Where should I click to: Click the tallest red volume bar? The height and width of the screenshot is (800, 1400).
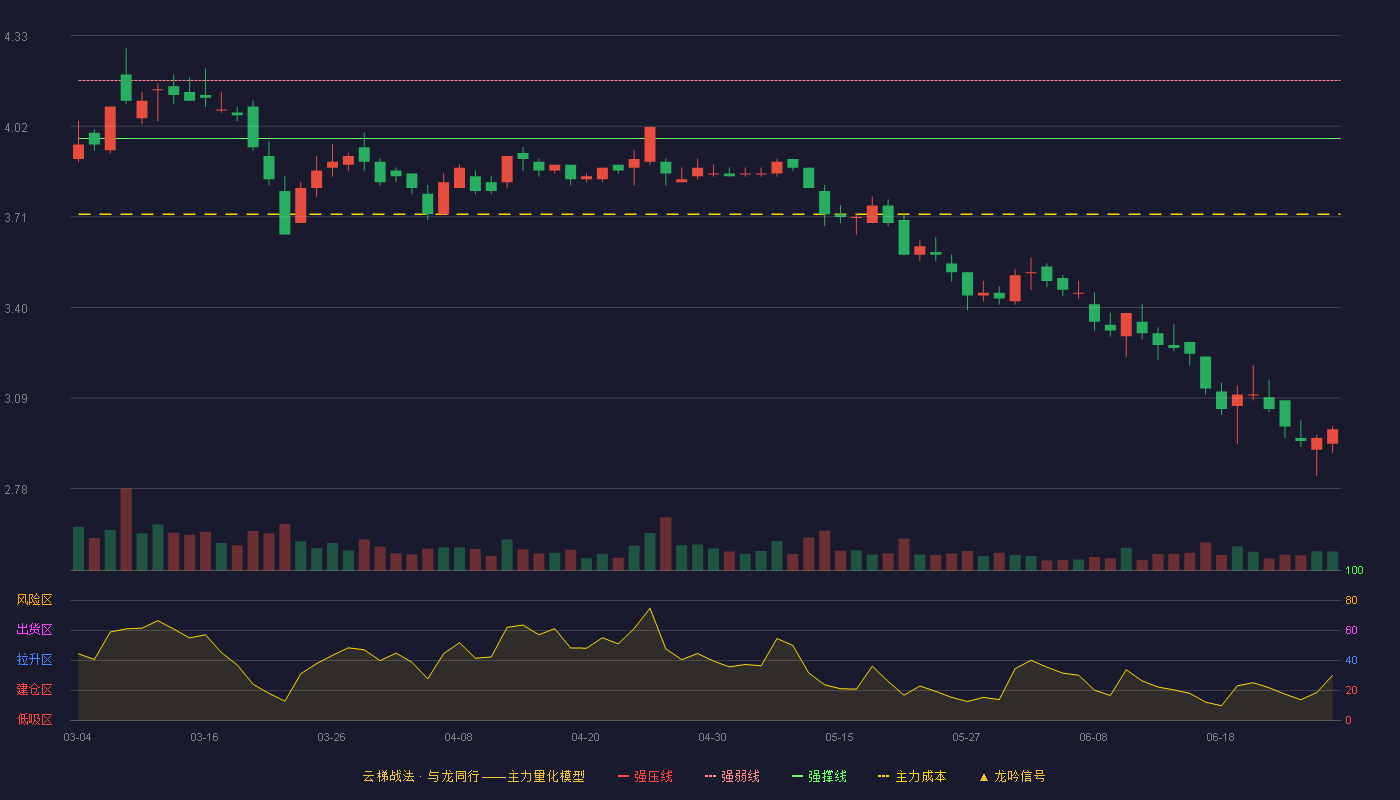click(x=126, y=529)
